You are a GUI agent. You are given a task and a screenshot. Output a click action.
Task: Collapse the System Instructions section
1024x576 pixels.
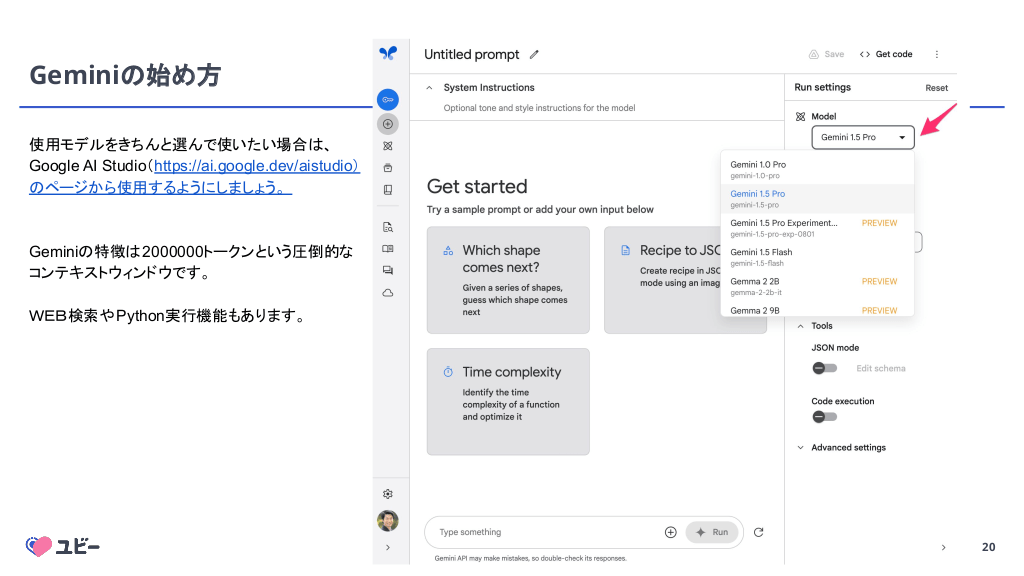pyautogui.click(x=429, y=88)
